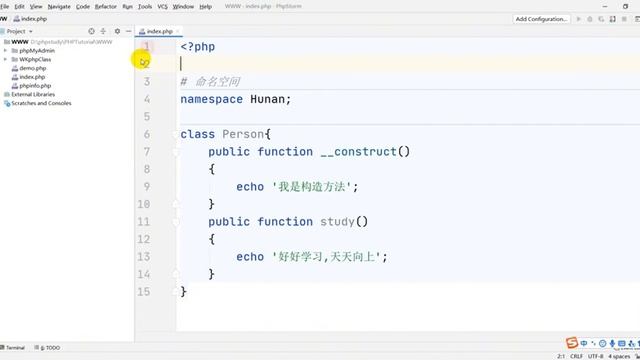640x360 pixels.
Task: Click line number 4 in gutter
Action: pyautogui.click(x=147, y=99)
